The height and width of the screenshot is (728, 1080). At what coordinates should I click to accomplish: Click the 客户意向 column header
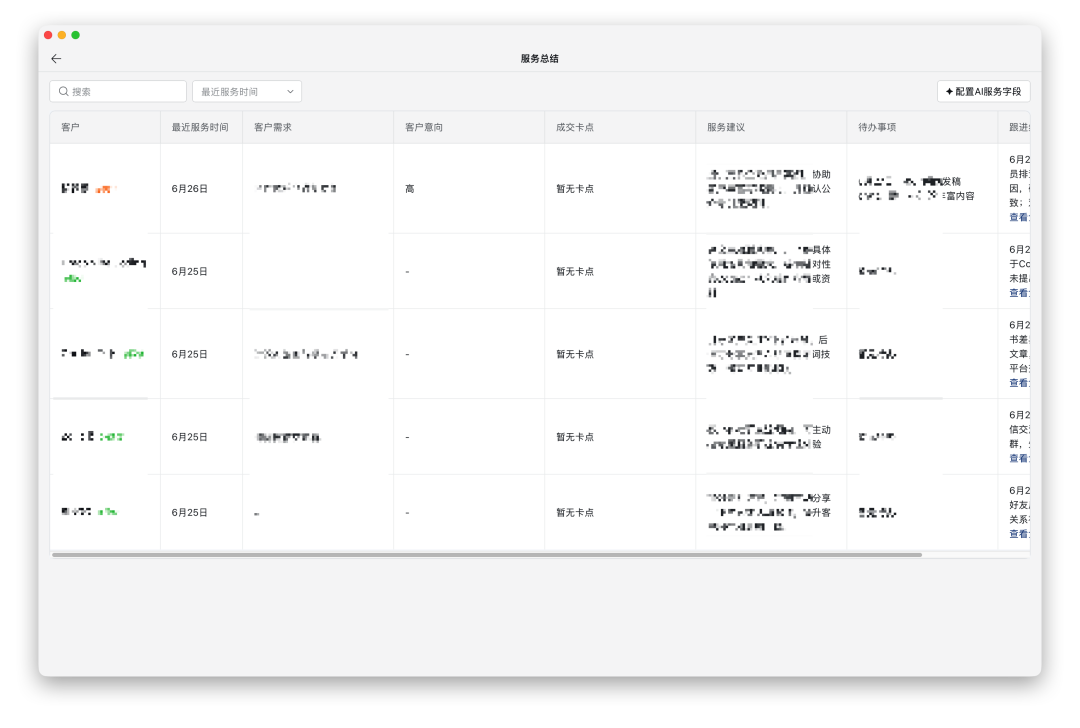(x=424, y=127)
